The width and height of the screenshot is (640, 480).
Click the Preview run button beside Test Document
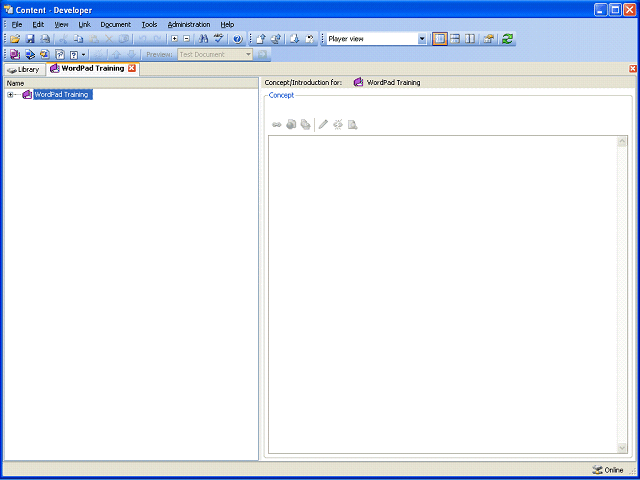tap(262, 54)
